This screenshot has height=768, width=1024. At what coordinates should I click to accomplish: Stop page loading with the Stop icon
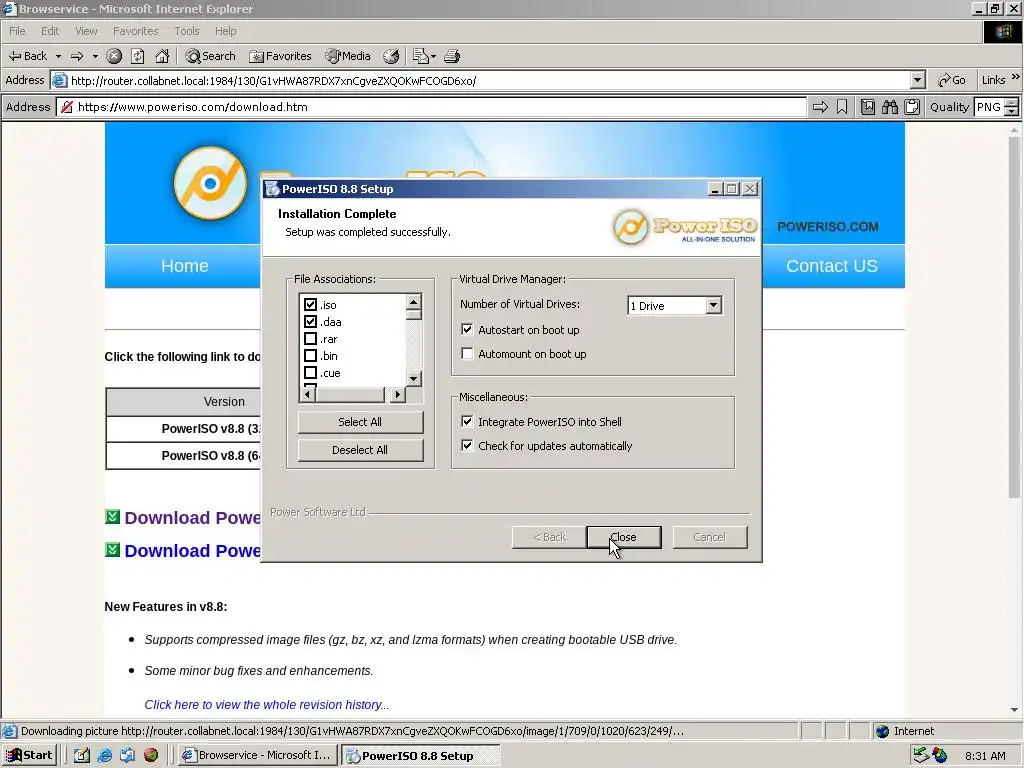click(114, 56)
